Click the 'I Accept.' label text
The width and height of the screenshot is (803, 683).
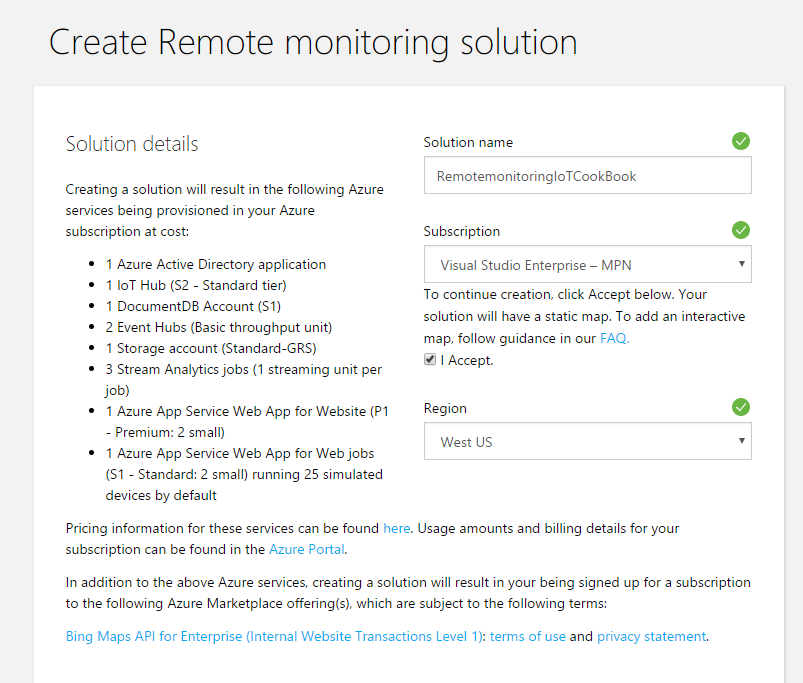tap(467, 360)
